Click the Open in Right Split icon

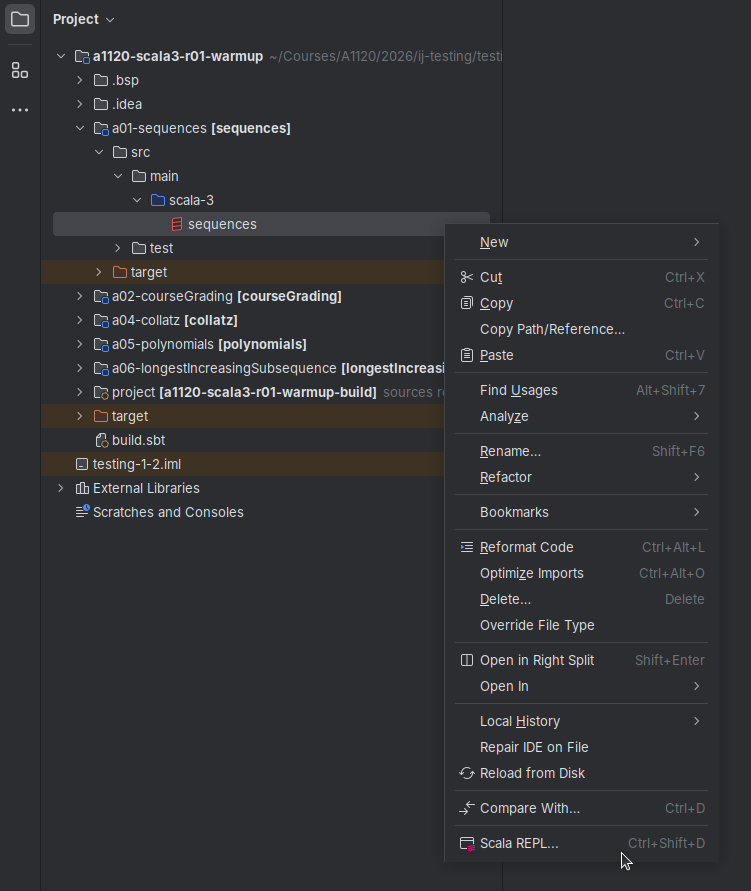(466, 660)
